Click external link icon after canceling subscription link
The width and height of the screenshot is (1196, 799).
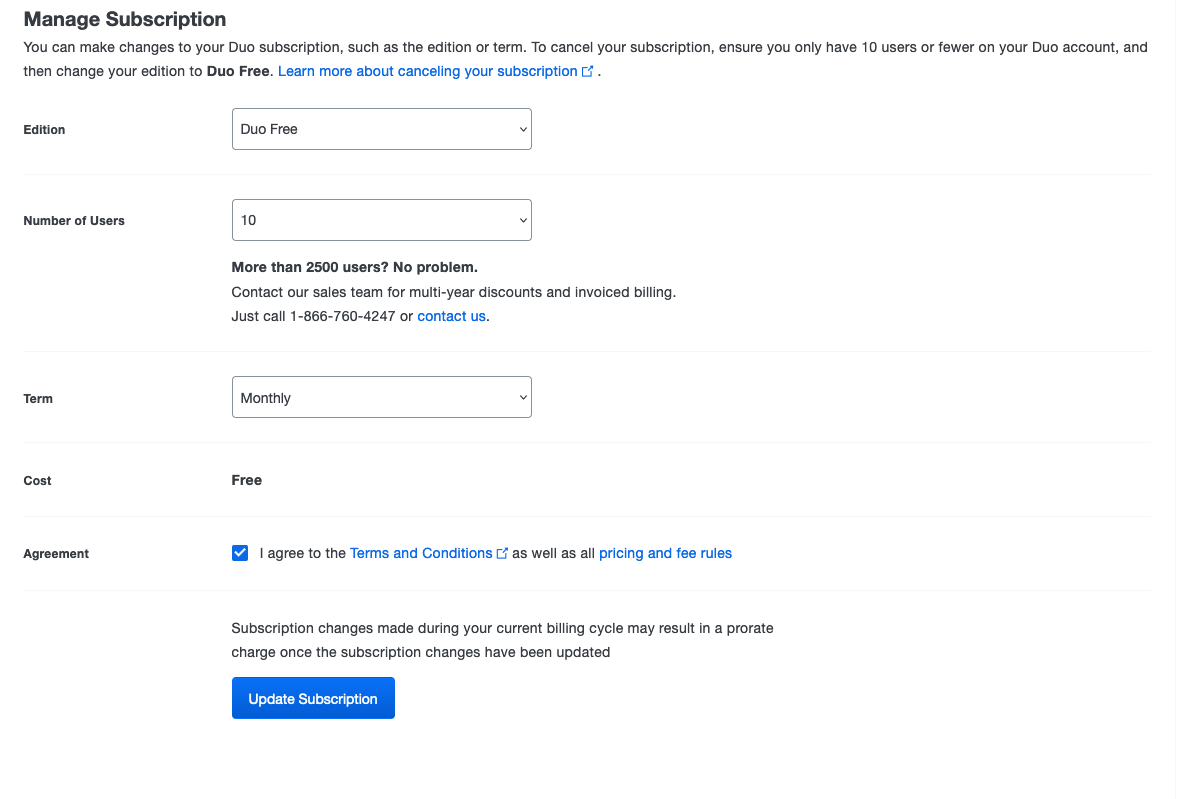[588, 72]
